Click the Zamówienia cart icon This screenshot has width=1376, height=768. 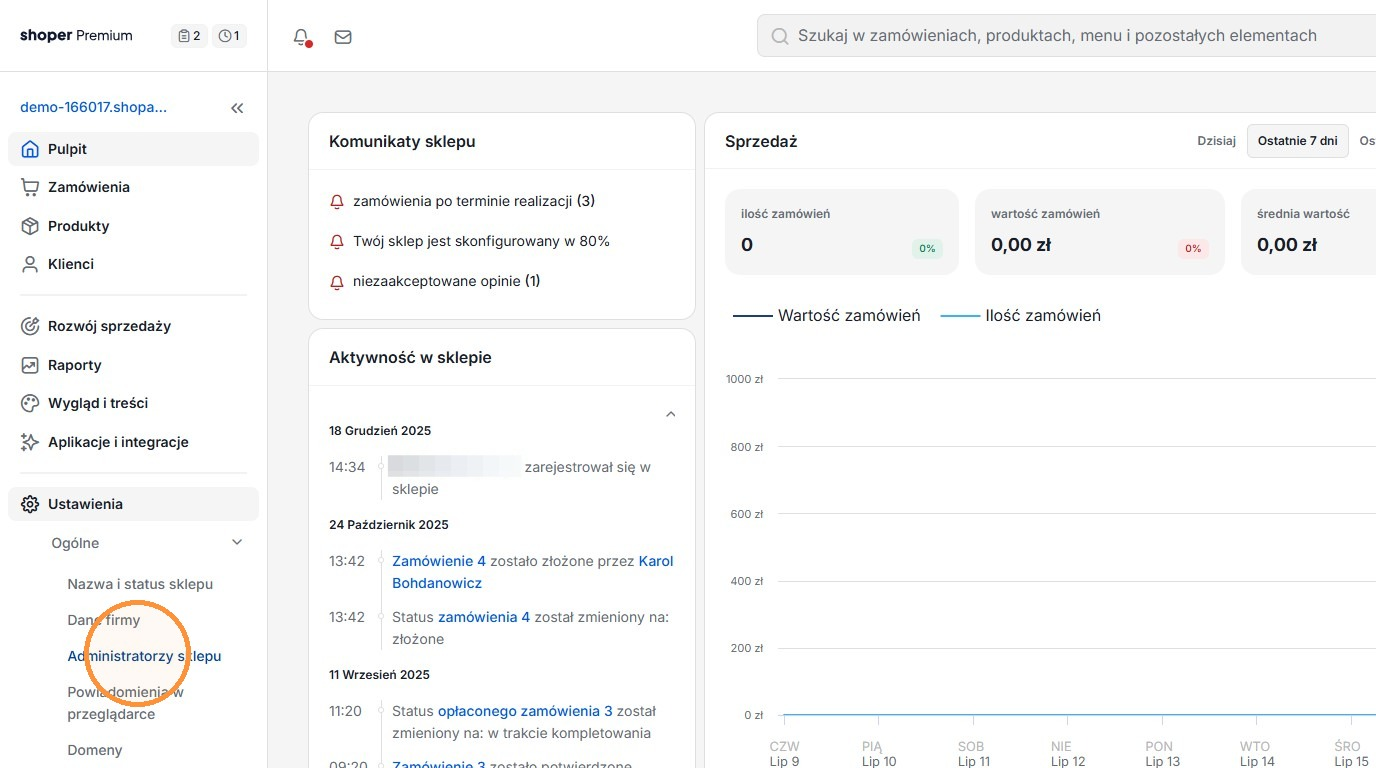[30, 187]
